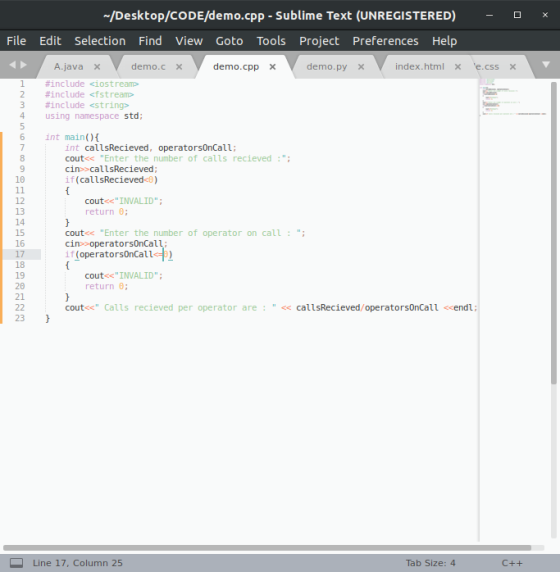Click the 'using namespace std;' line
Screen dimensions: 560x572
pos(94,116)
